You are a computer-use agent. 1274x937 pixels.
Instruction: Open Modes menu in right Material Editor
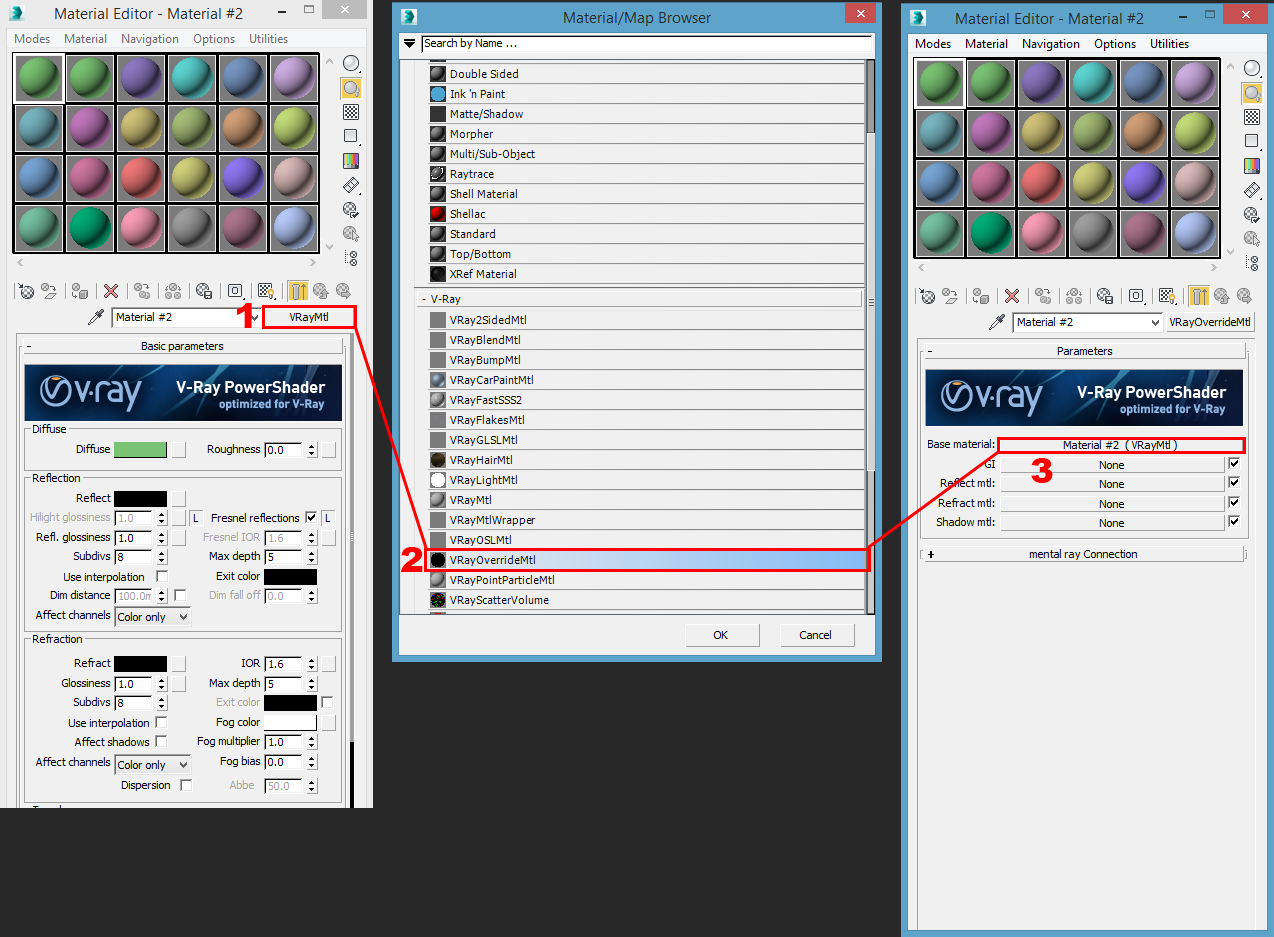[933, 44]
